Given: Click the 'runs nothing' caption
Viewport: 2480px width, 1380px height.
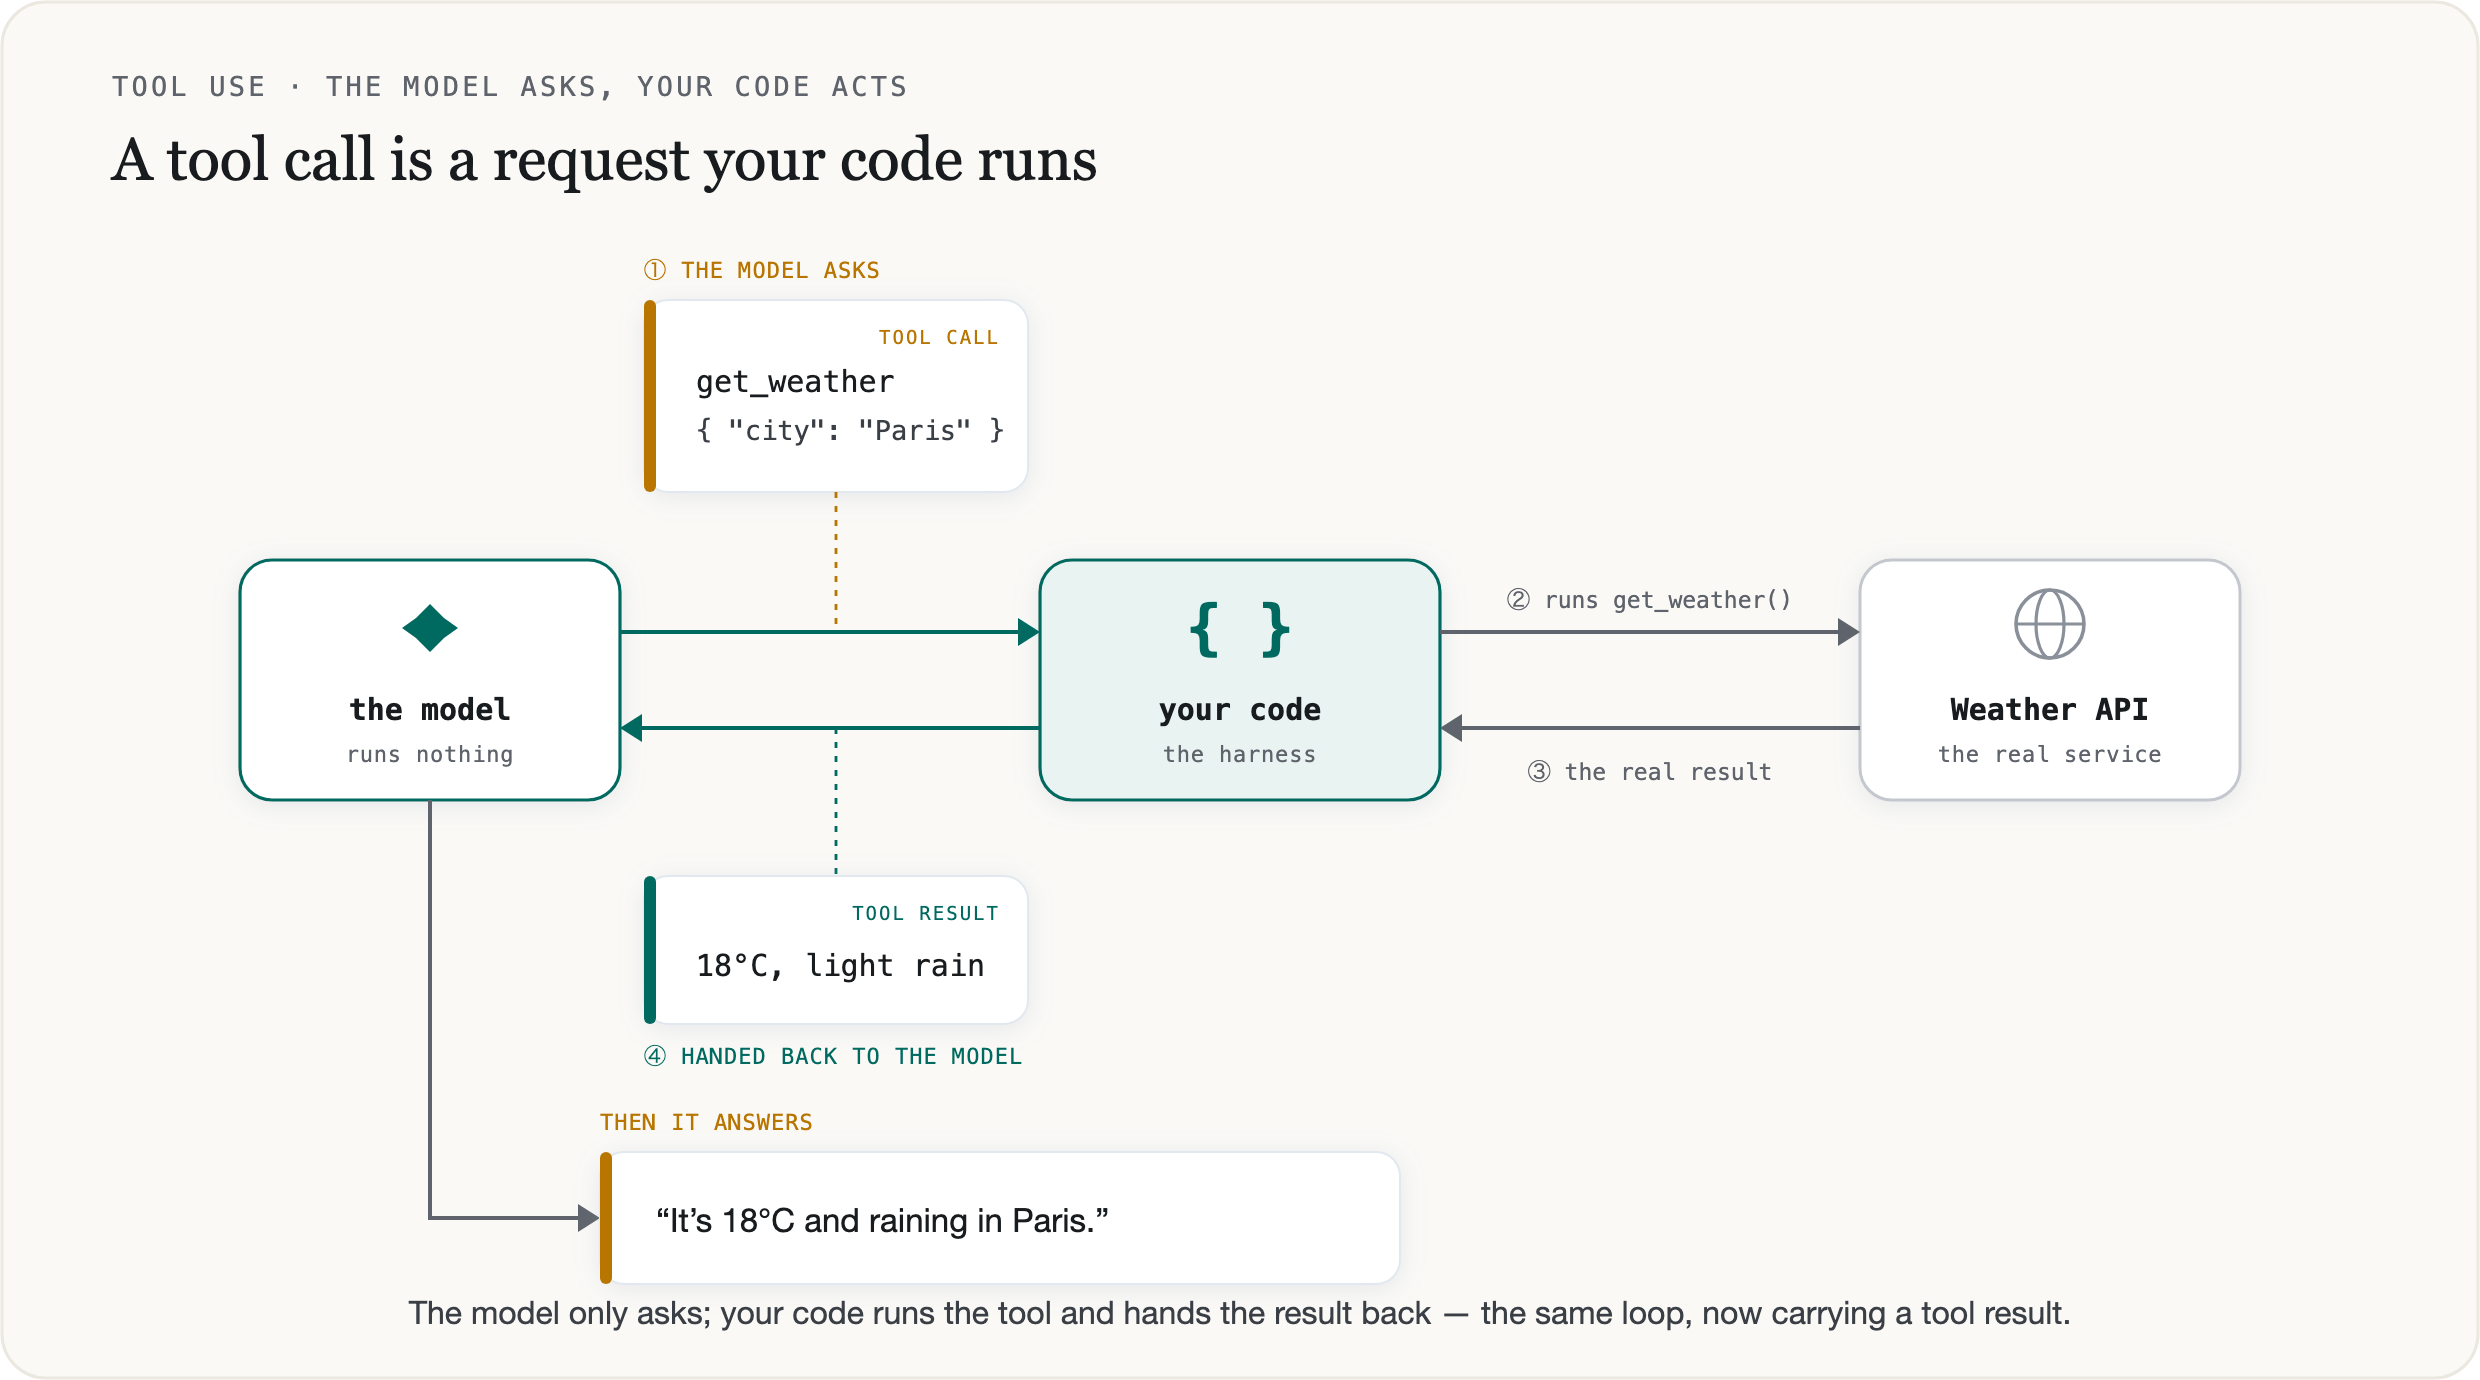Looking at the screenshot, I should (430, 754).
